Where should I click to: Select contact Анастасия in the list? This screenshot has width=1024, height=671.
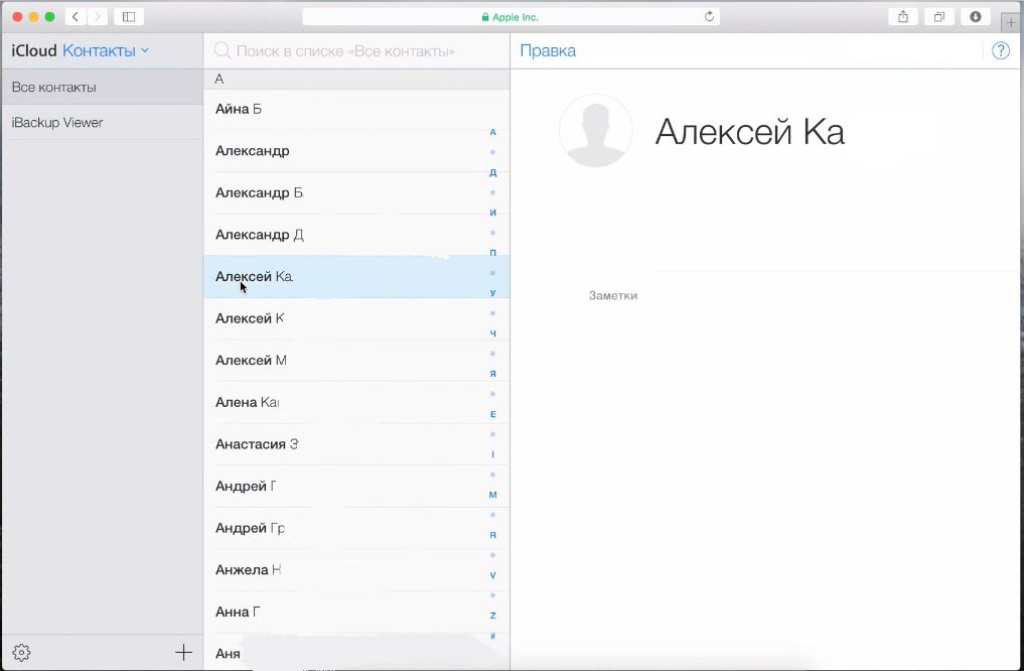(x=256, y=444)
